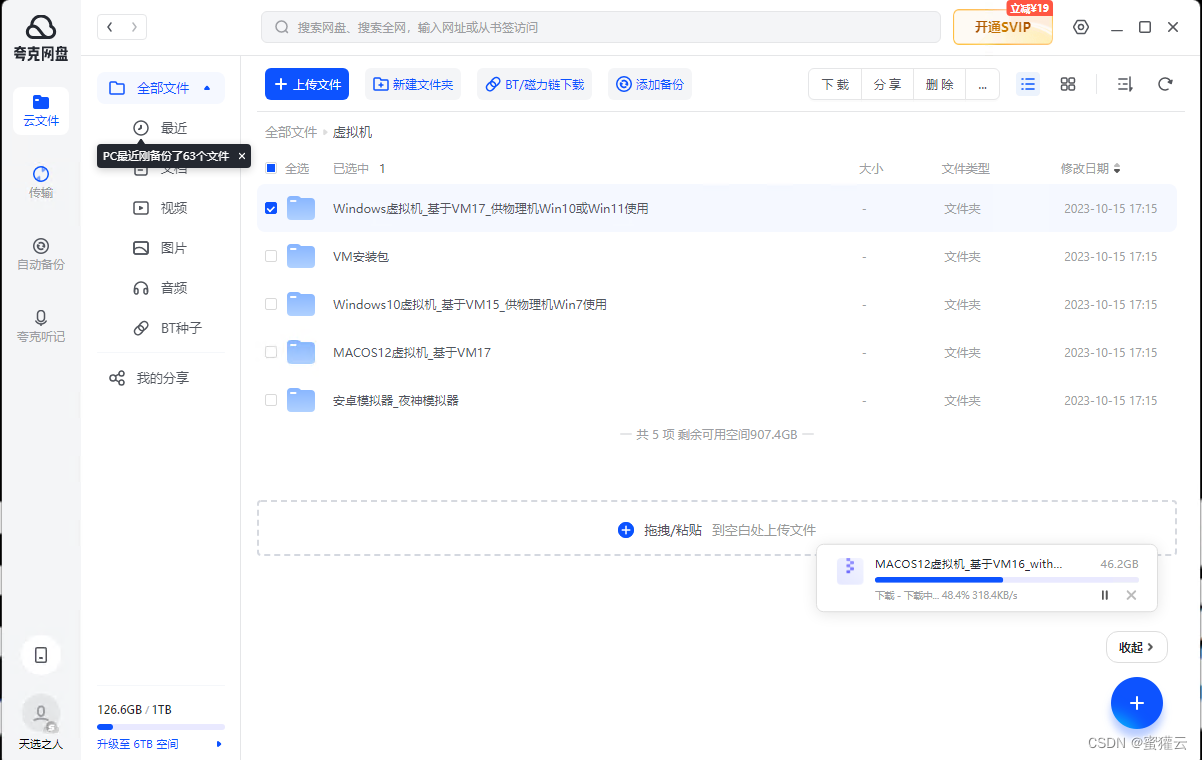Click 全部文件 in the breadcrumb
This screenshot has height=760, width=1202.
point(291,132)
